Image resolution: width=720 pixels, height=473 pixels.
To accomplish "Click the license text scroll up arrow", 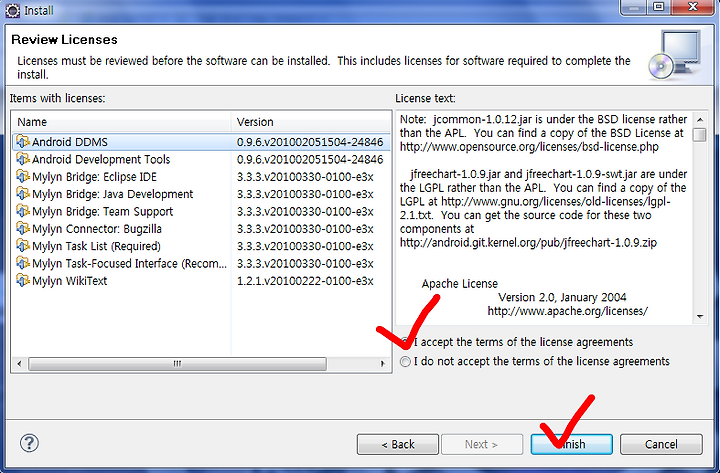I will (700, 120).
